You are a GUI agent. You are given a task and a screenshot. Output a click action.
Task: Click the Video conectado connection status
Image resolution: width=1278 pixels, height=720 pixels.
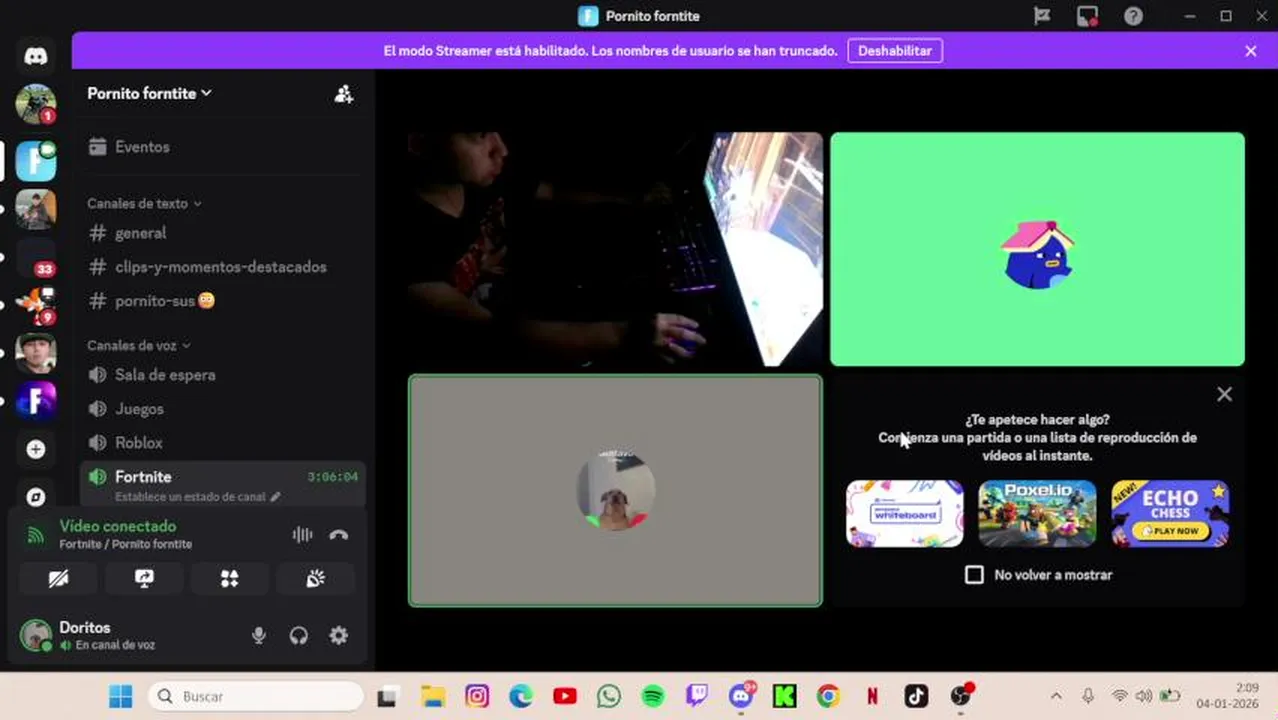(x=118, y=526)
